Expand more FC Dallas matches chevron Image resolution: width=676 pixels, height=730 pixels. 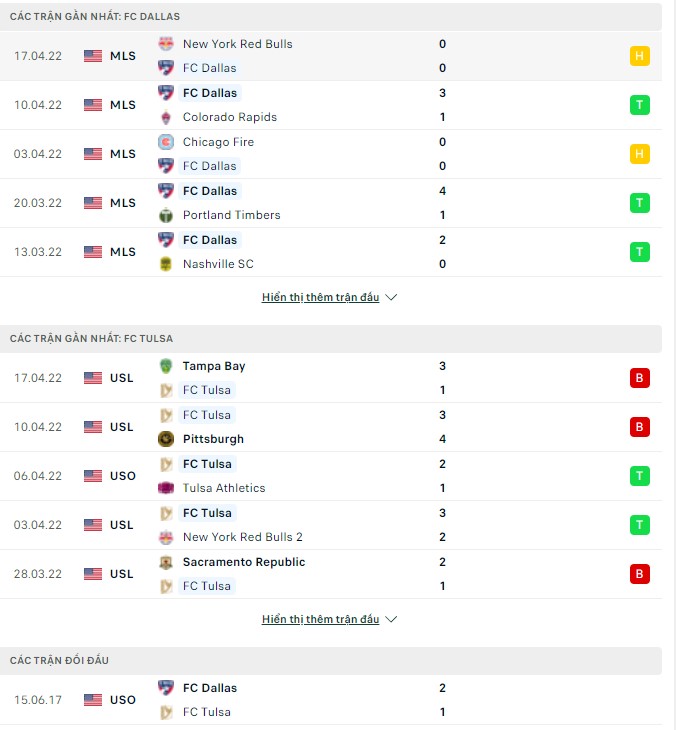pyautogui.click(x=391, y=298)
